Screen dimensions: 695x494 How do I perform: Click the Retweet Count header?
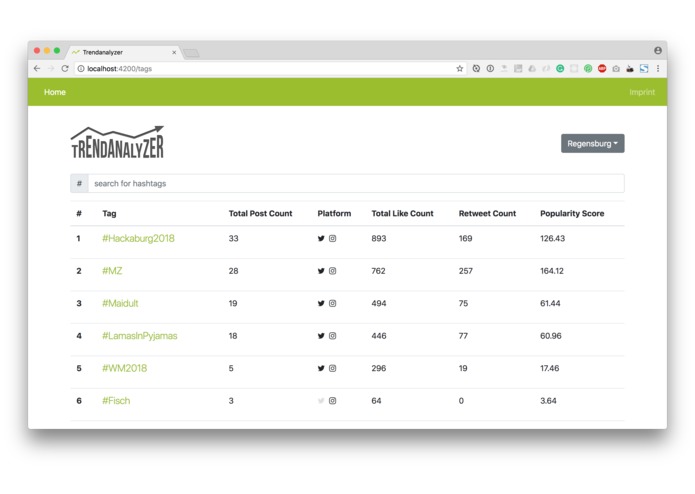tap(488, 214)
